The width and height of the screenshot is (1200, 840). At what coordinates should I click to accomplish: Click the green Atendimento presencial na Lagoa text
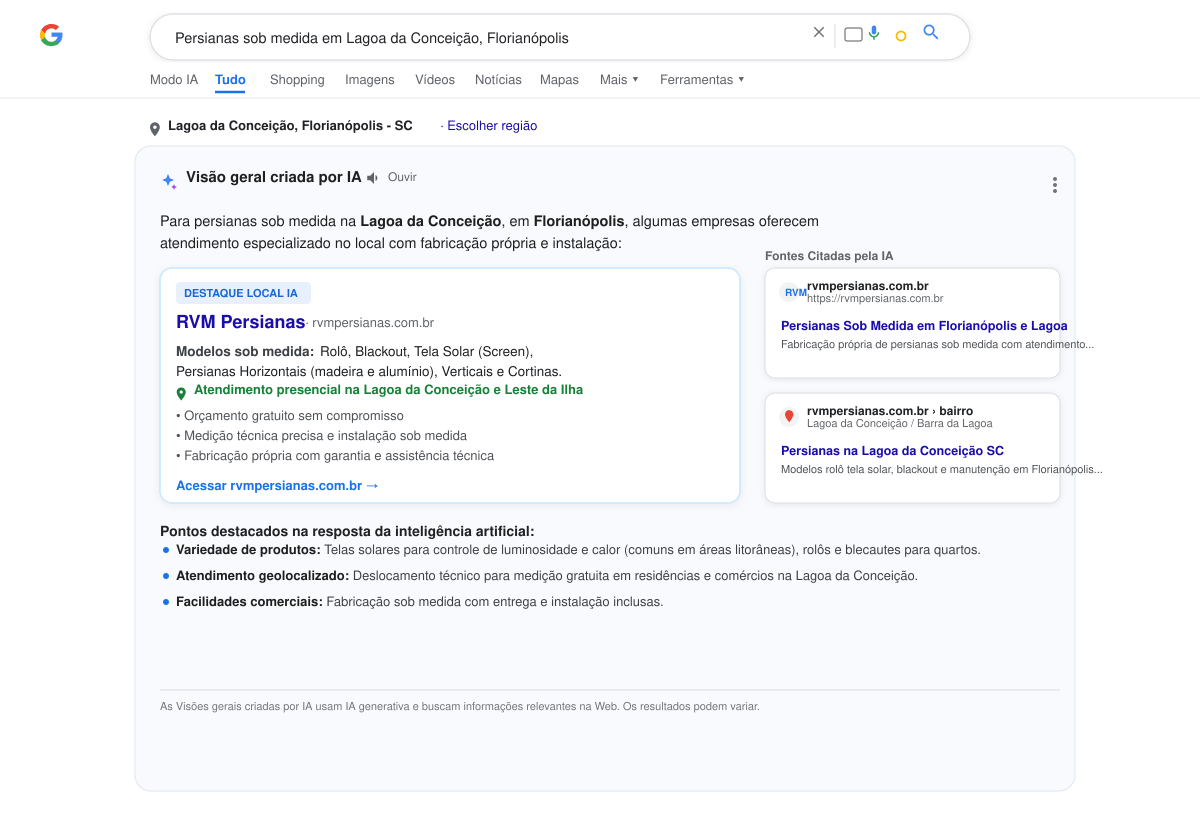[388, 390]
